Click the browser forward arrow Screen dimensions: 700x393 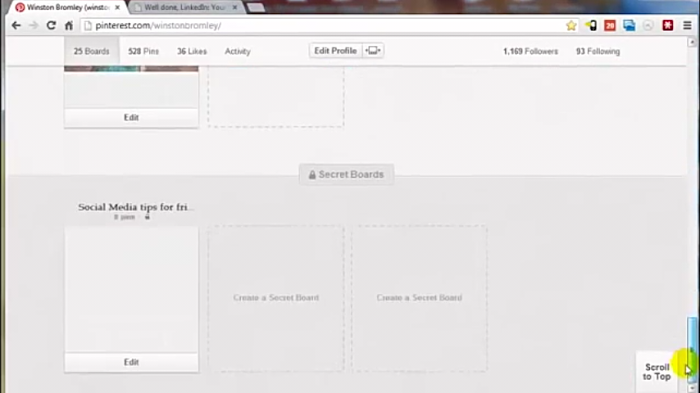(33, 25)
